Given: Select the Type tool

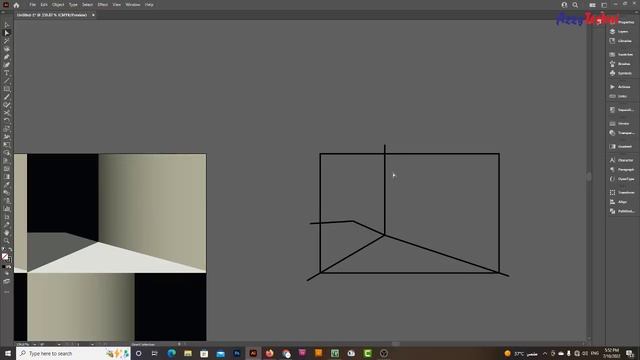Looking at the screenshot, I should 7,73.
